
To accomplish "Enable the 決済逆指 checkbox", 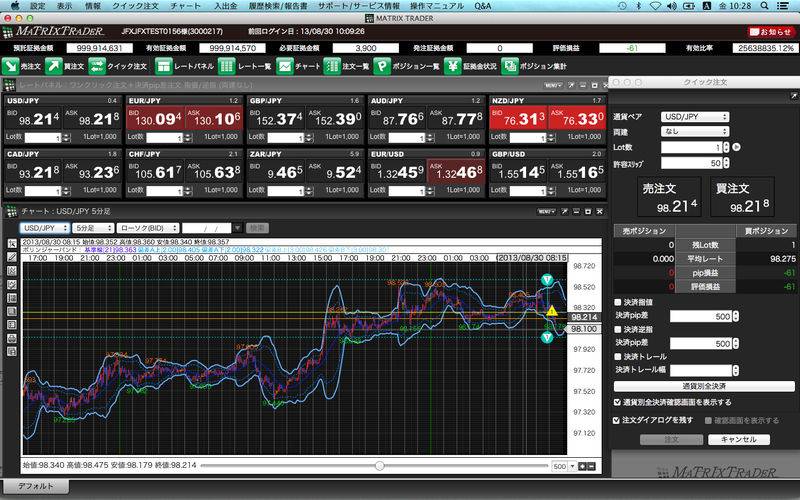I will pos(618,330).
